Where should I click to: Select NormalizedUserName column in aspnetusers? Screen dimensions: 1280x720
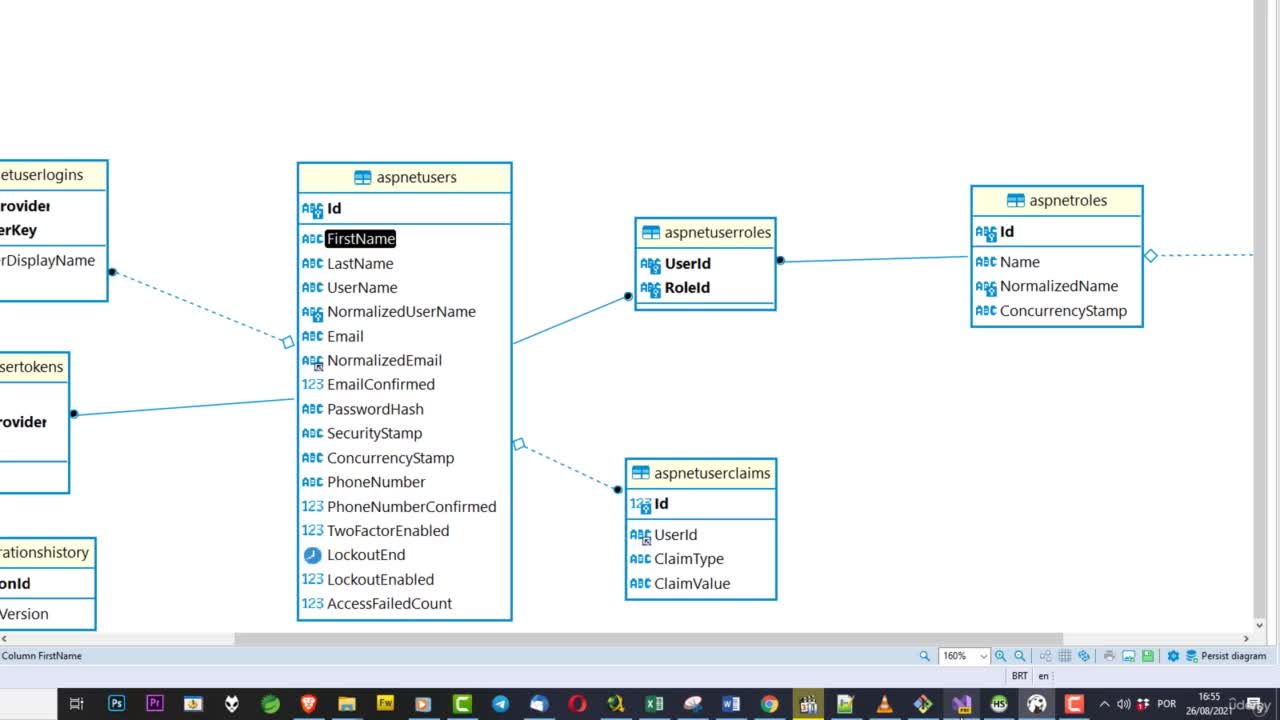pos(401,311)
